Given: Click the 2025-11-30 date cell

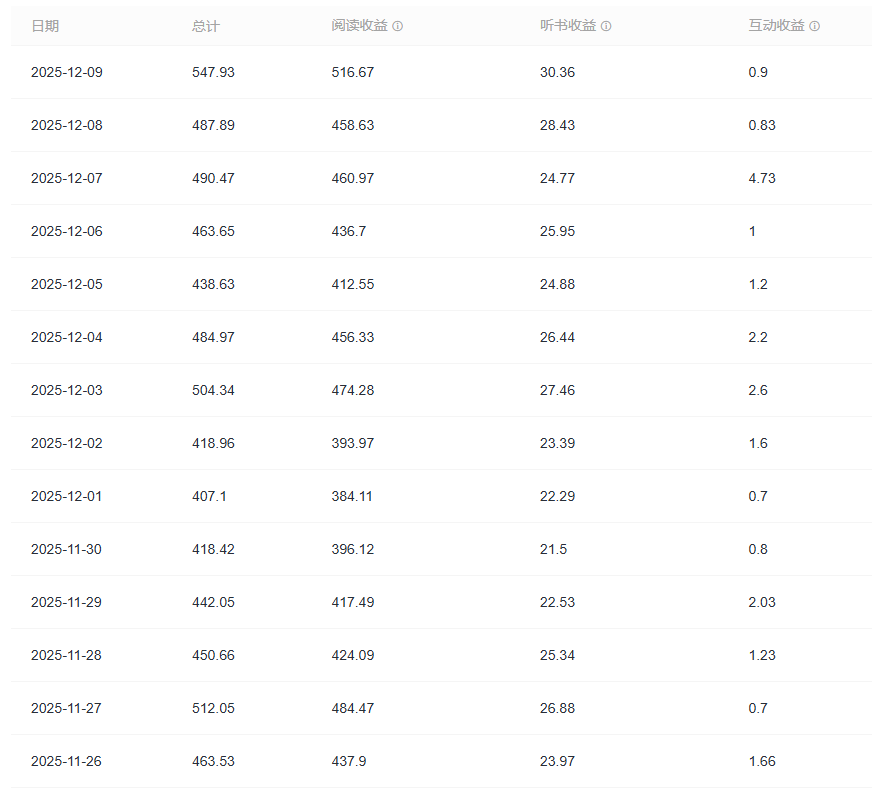Looking at the screenshot, I should [x=67, y=549].
